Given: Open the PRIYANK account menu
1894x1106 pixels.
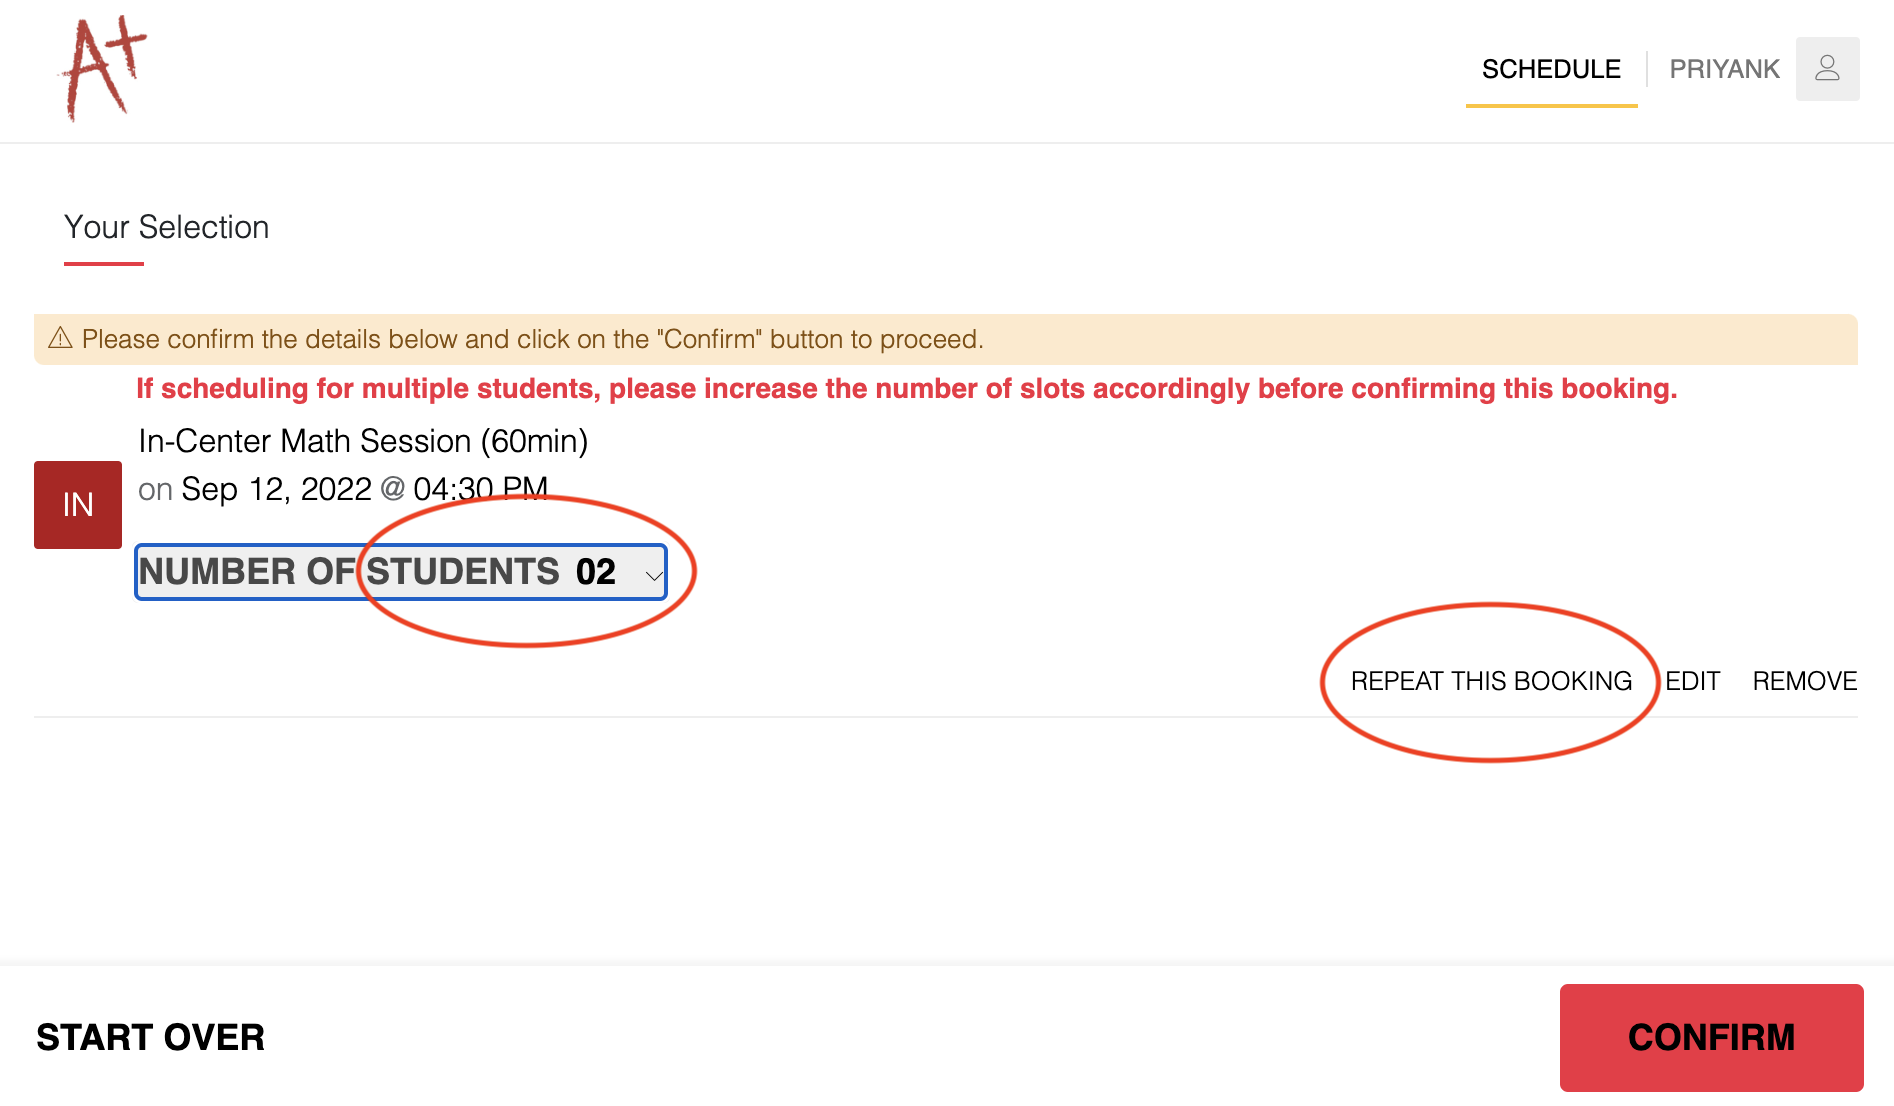Looking at the screenshot, I should (1724, 69).
